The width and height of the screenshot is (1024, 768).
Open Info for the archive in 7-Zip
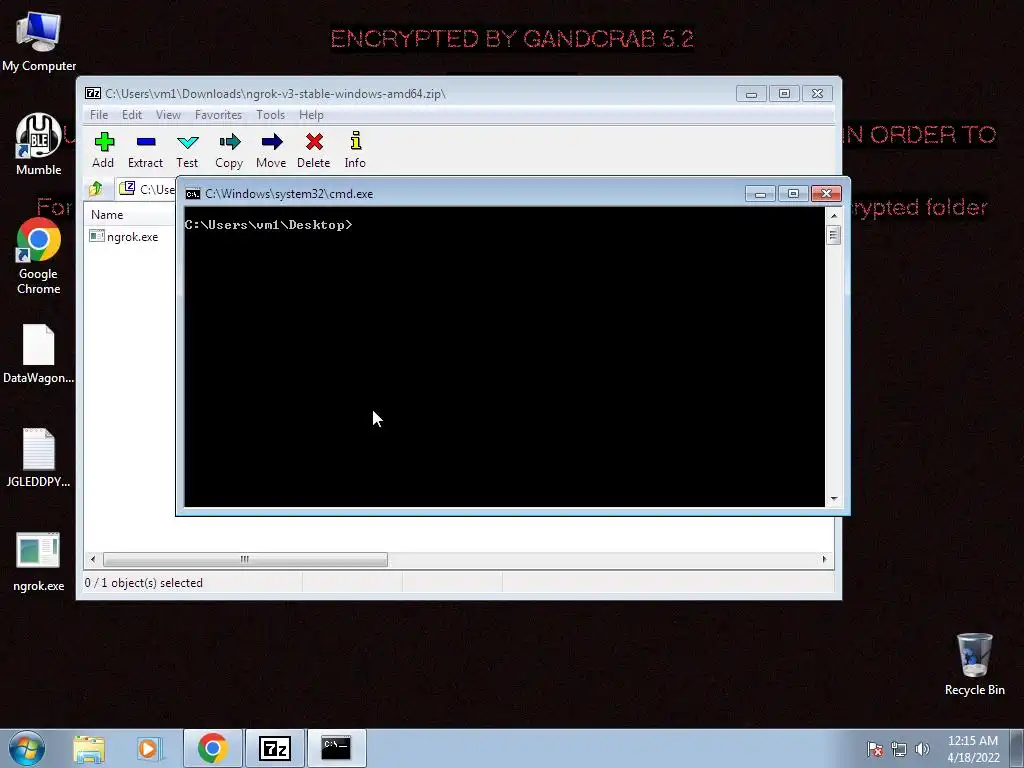pyautogui.click(x=355, y=150)
